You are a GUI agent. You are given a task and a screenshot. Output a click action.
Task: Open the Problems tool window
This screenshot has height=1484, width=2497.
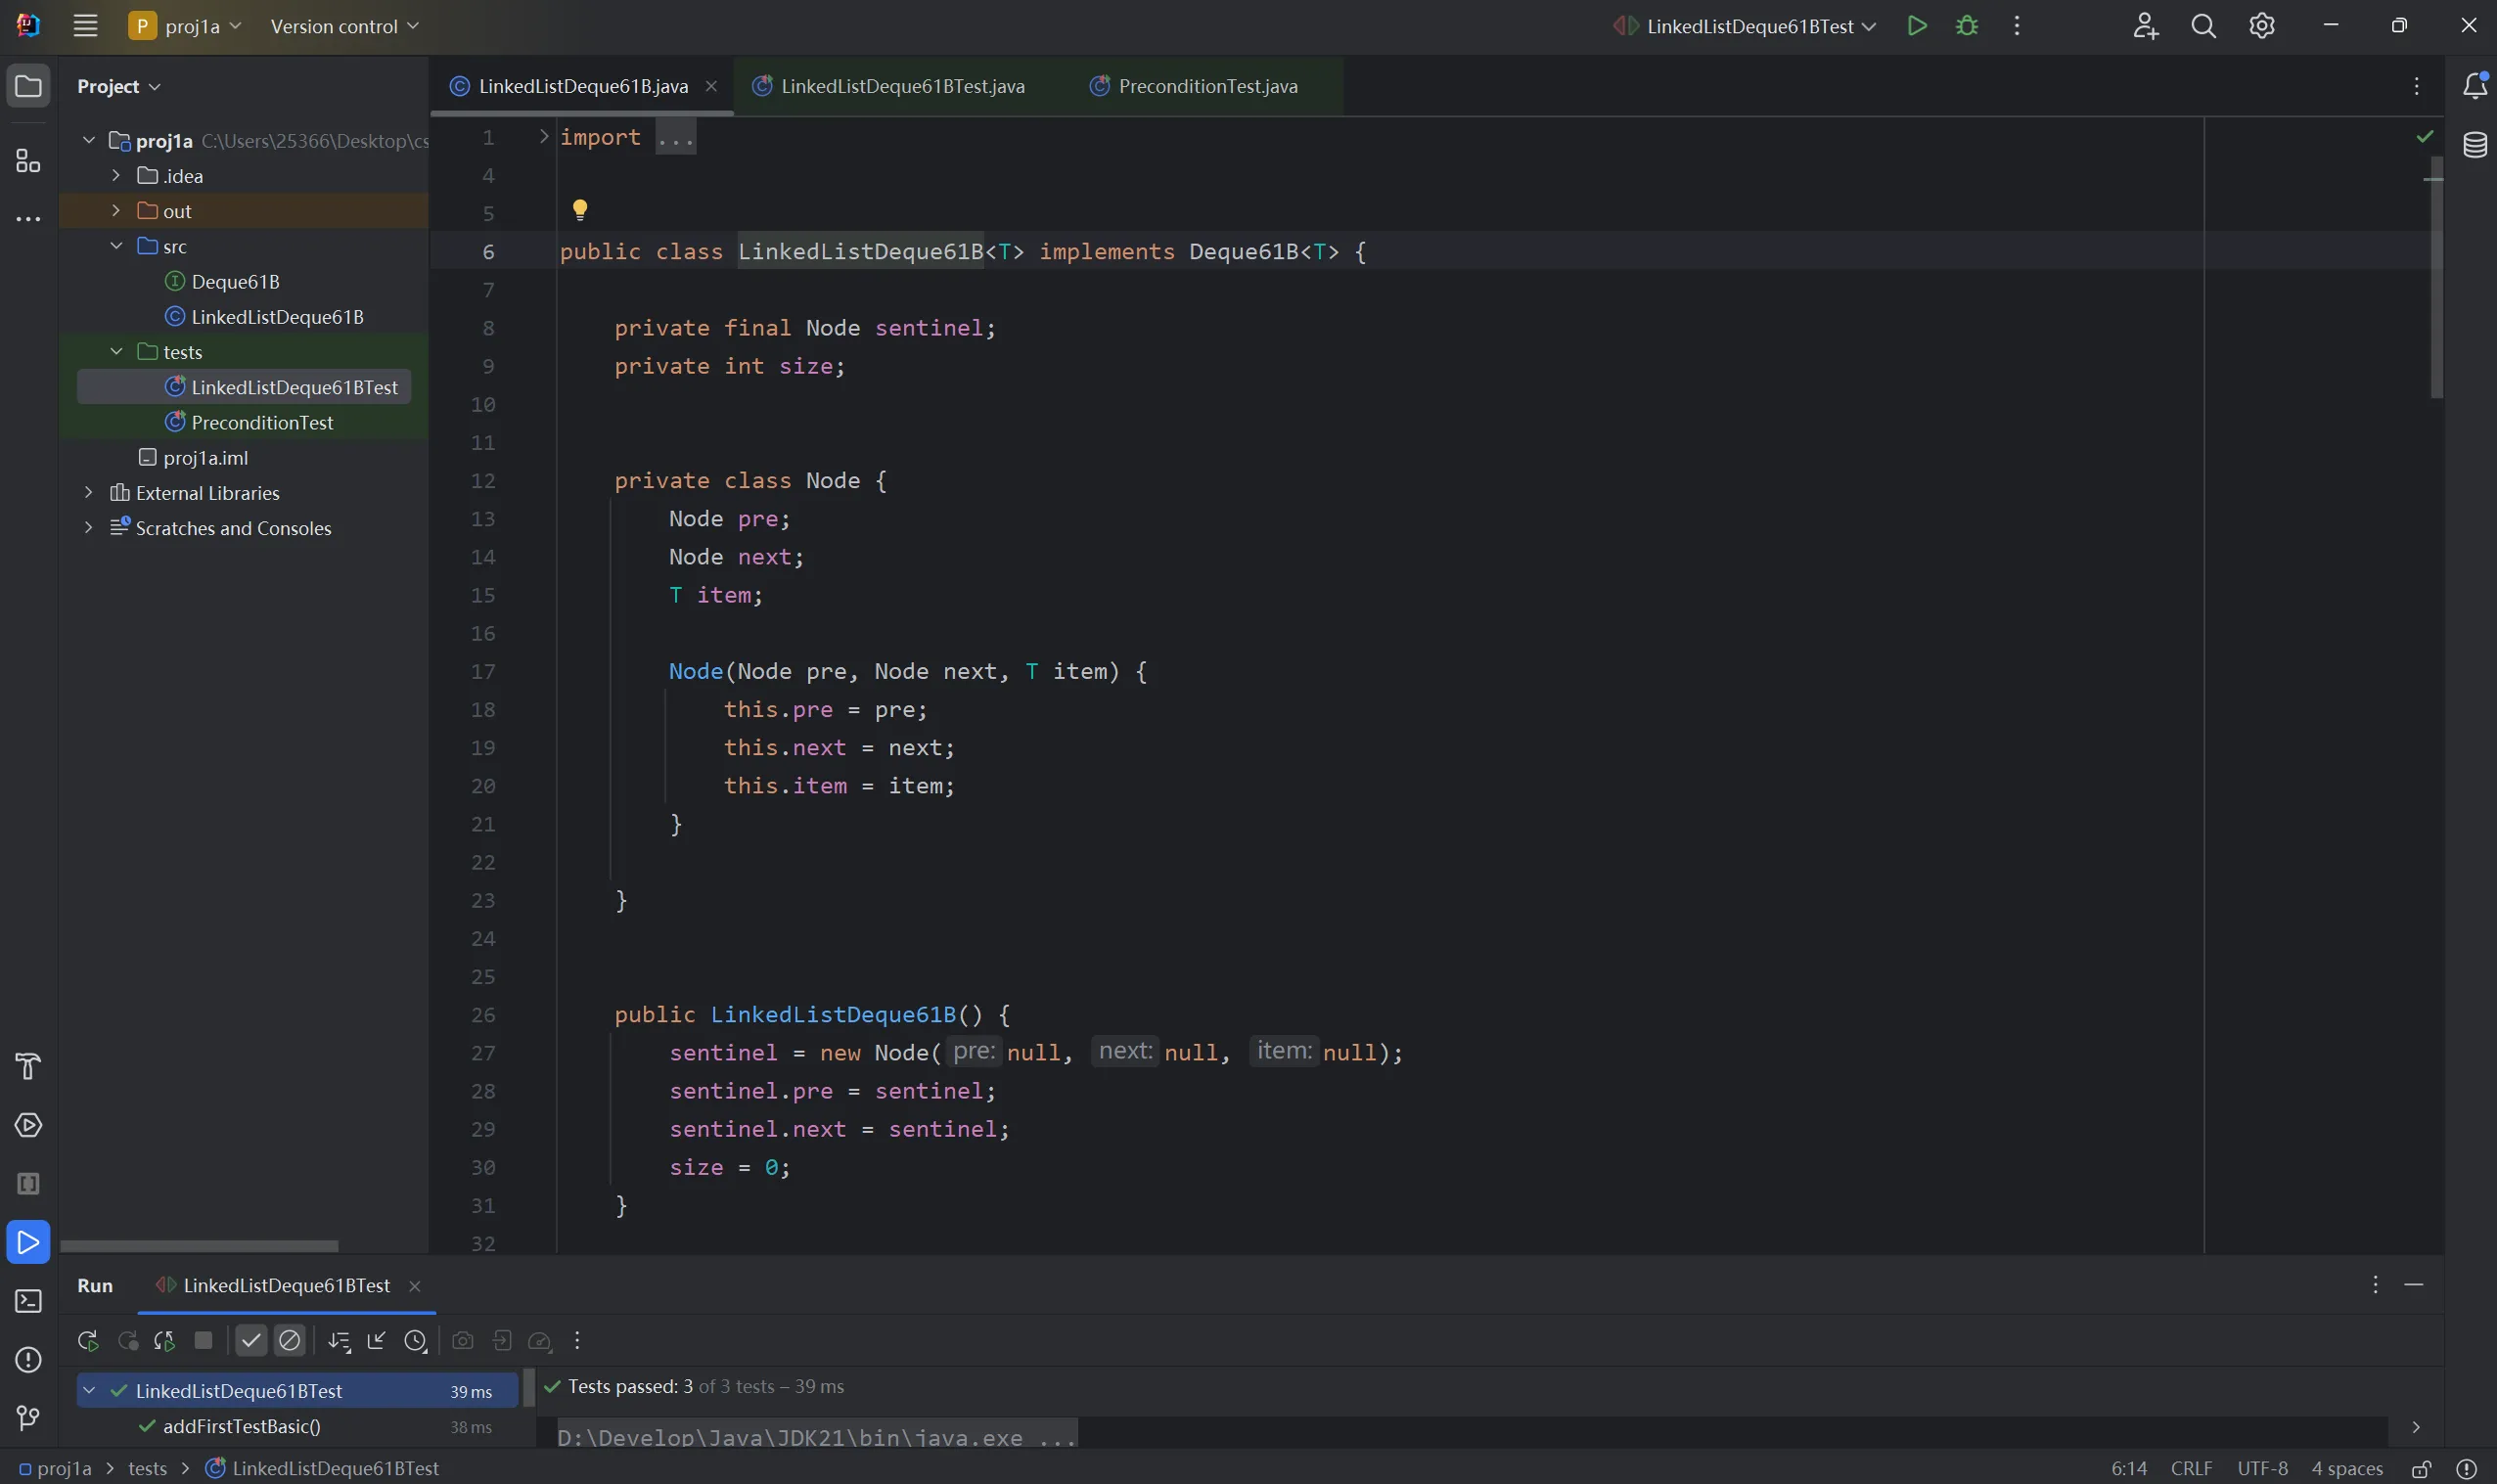click(x=28, y=1359)
